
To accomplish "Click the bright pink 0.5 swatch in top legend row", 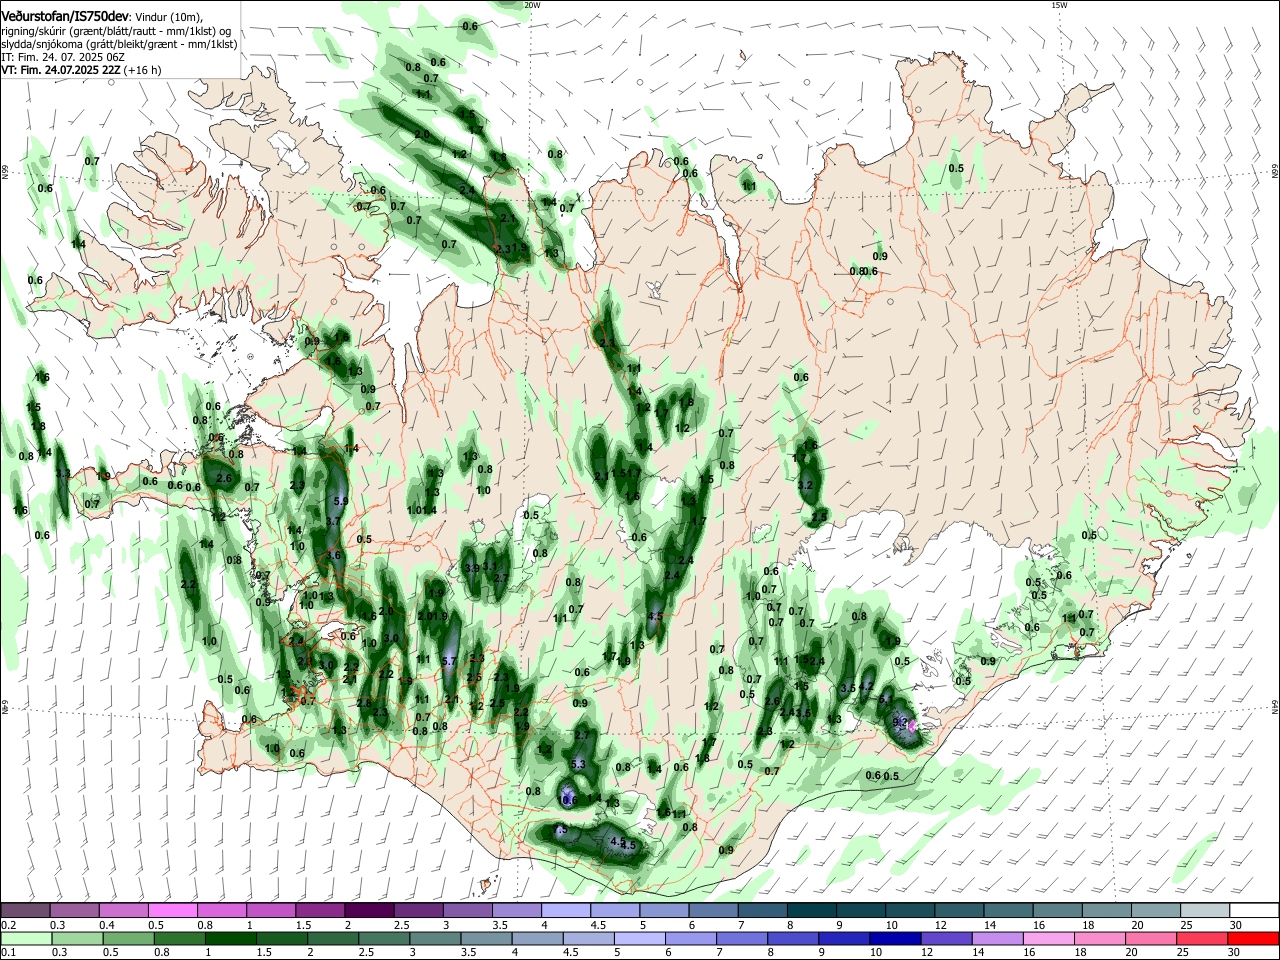I will pyautogui.click(x=173, y=910).
